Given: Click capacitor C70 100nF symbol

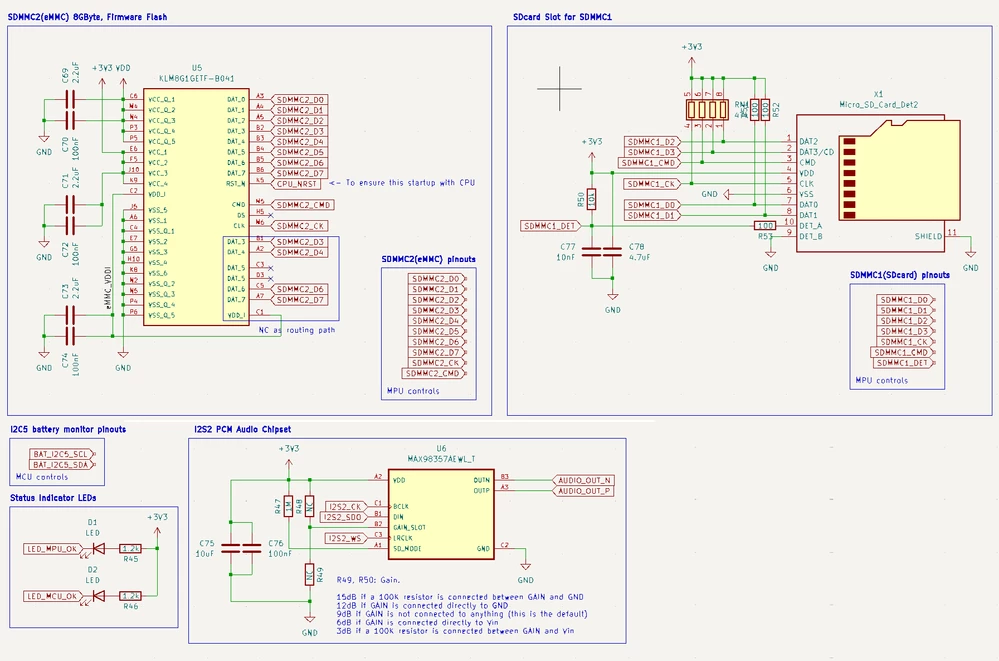Looking at the screenshot, I should [x=70, y=120].
